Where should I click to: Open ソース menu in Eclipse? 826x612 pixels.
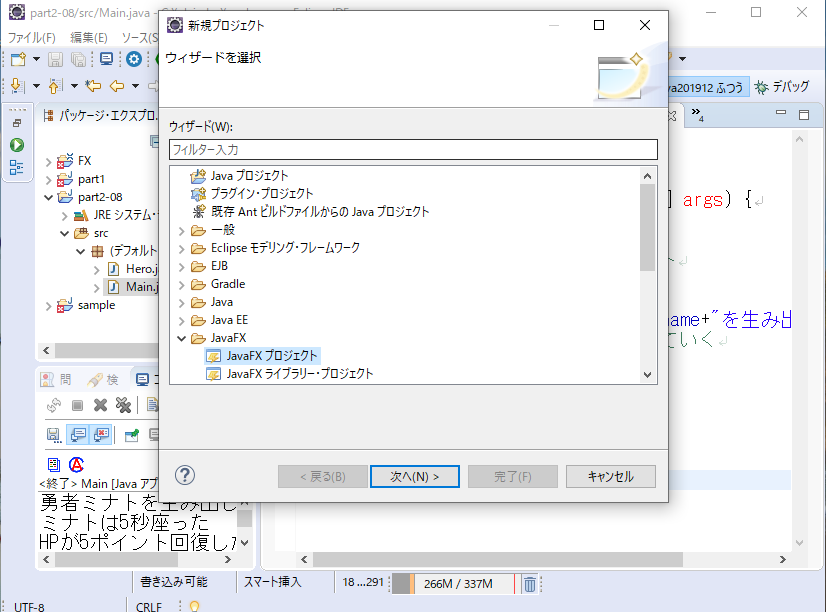click(140, 37)
